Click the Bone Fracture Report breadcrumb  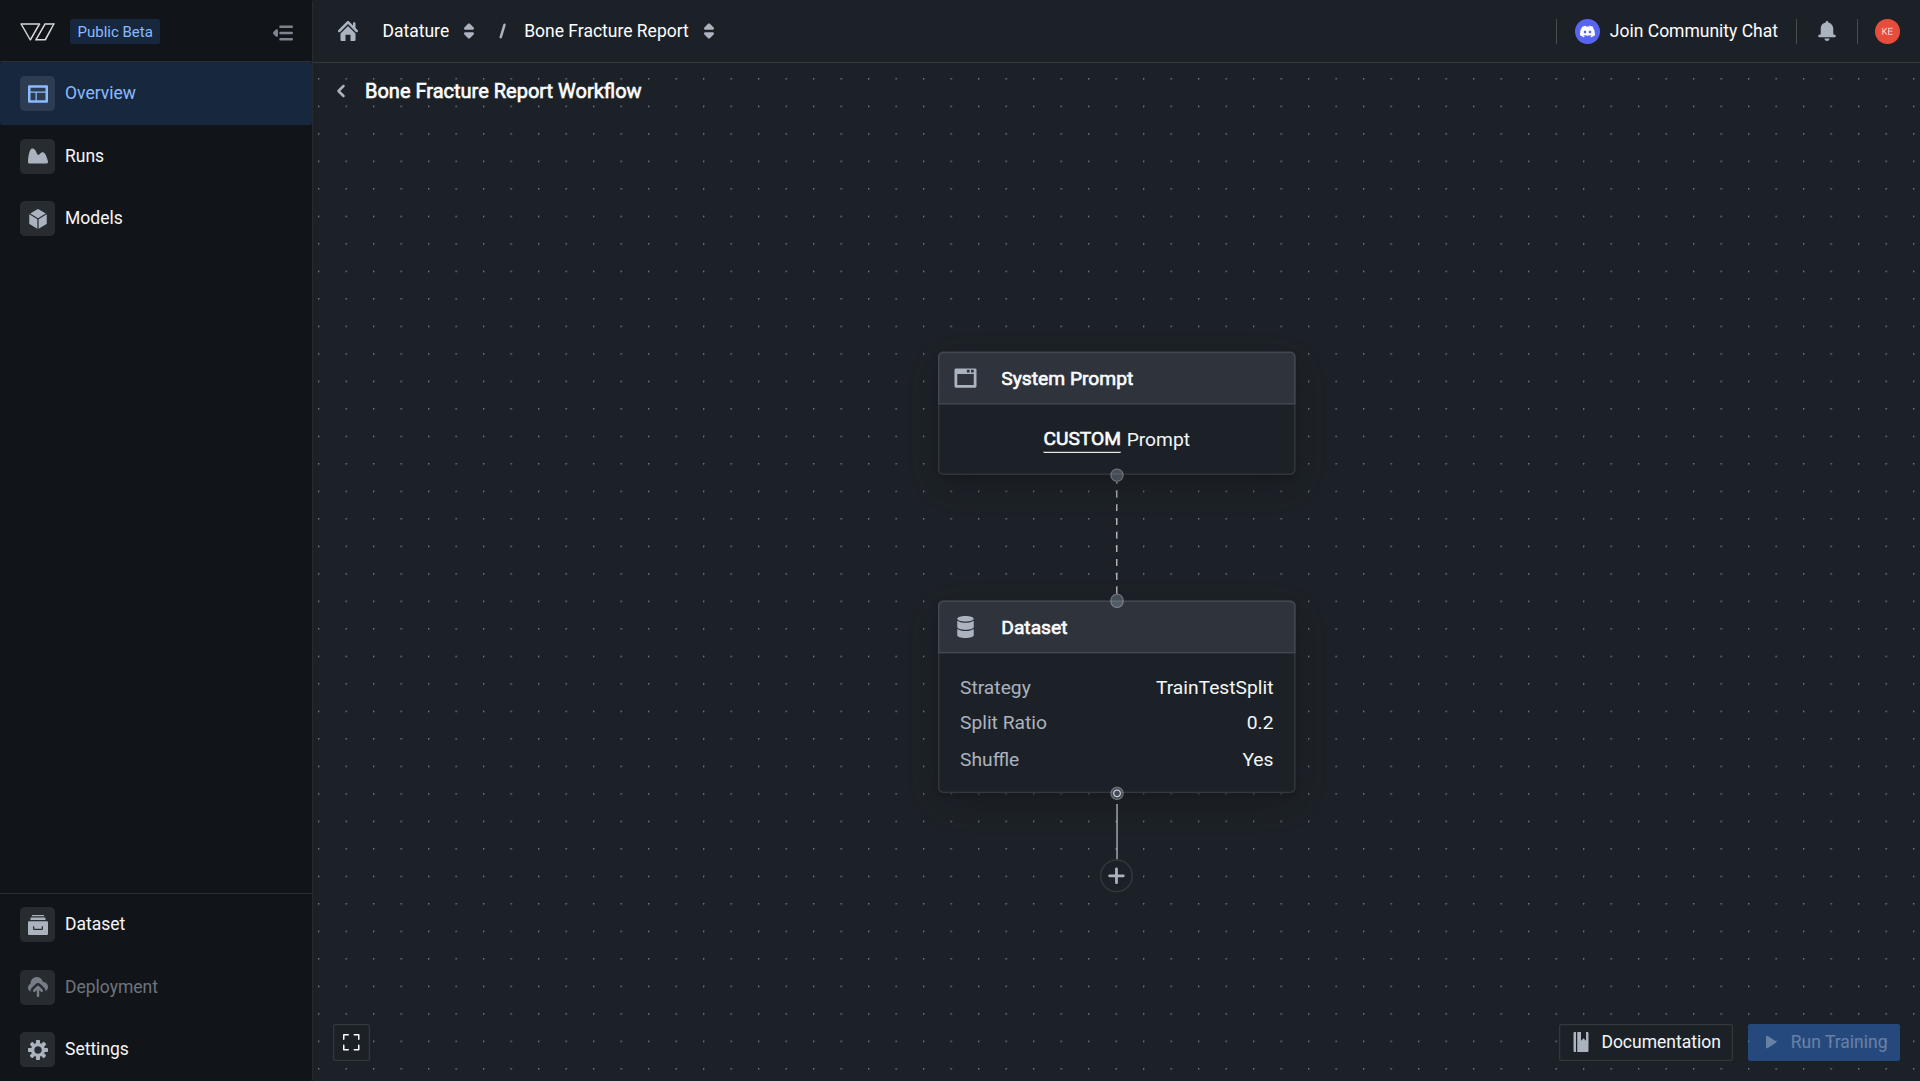point(606,31)
